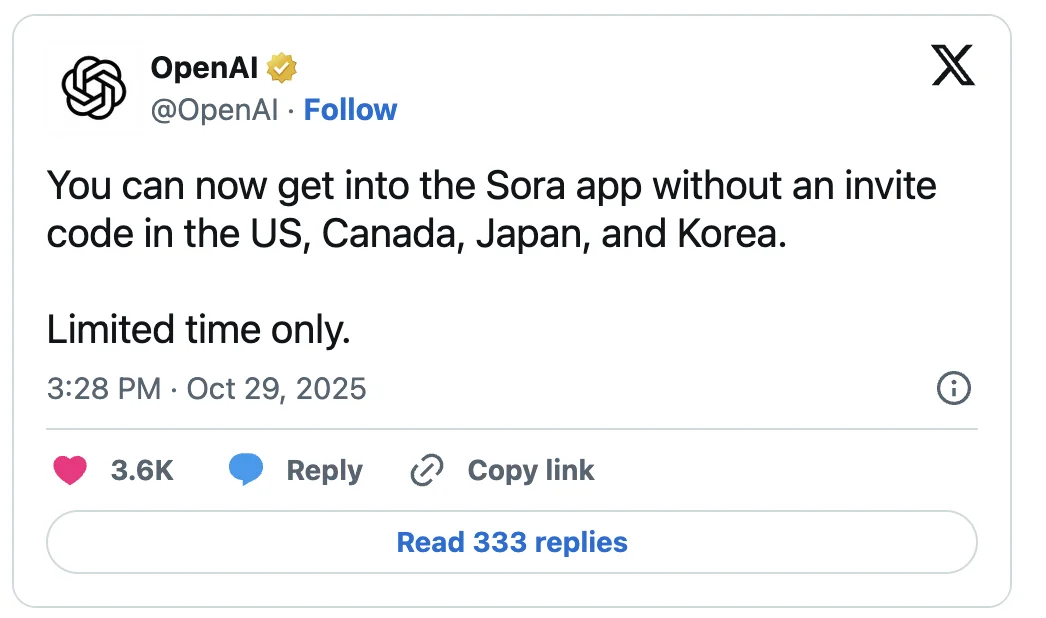Click the info circle icon

pyautogui.click(x=953, y=388)
